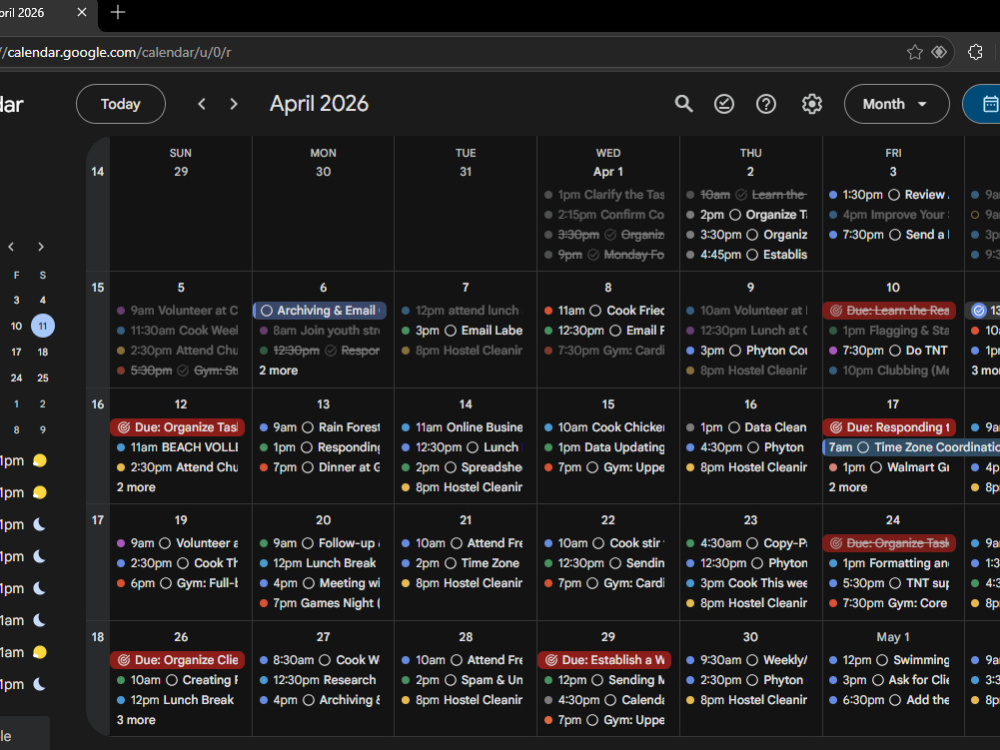Open 8:30am Cook W task on April 27
1000x750 pixels.
pos(320,660)
